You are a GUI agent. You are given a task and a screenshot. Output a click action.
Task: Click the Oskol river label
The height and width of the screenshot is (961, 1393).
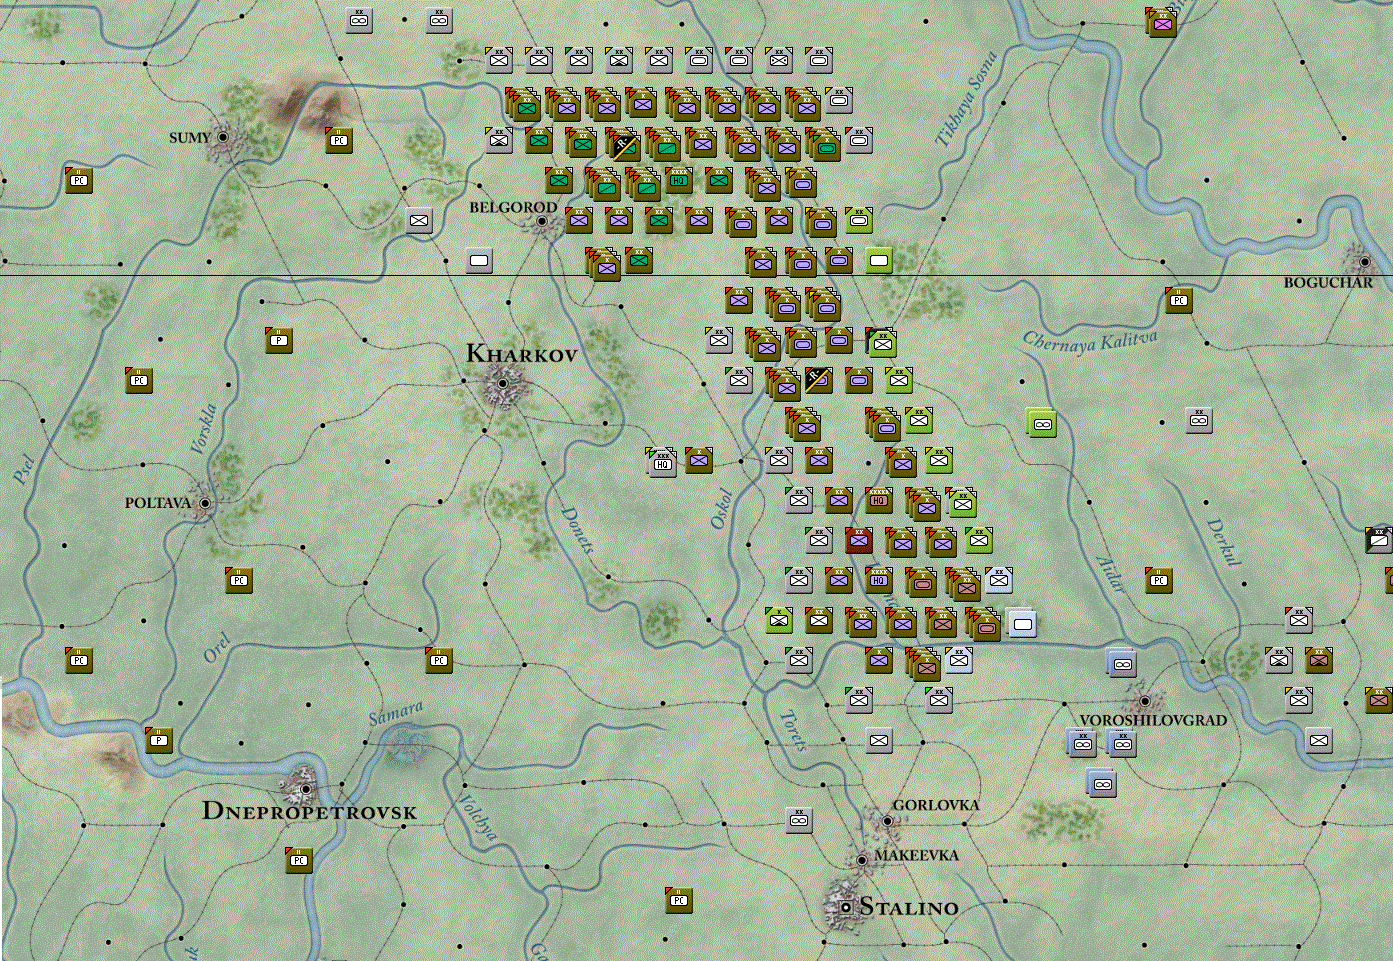click(x=721, y=508)
